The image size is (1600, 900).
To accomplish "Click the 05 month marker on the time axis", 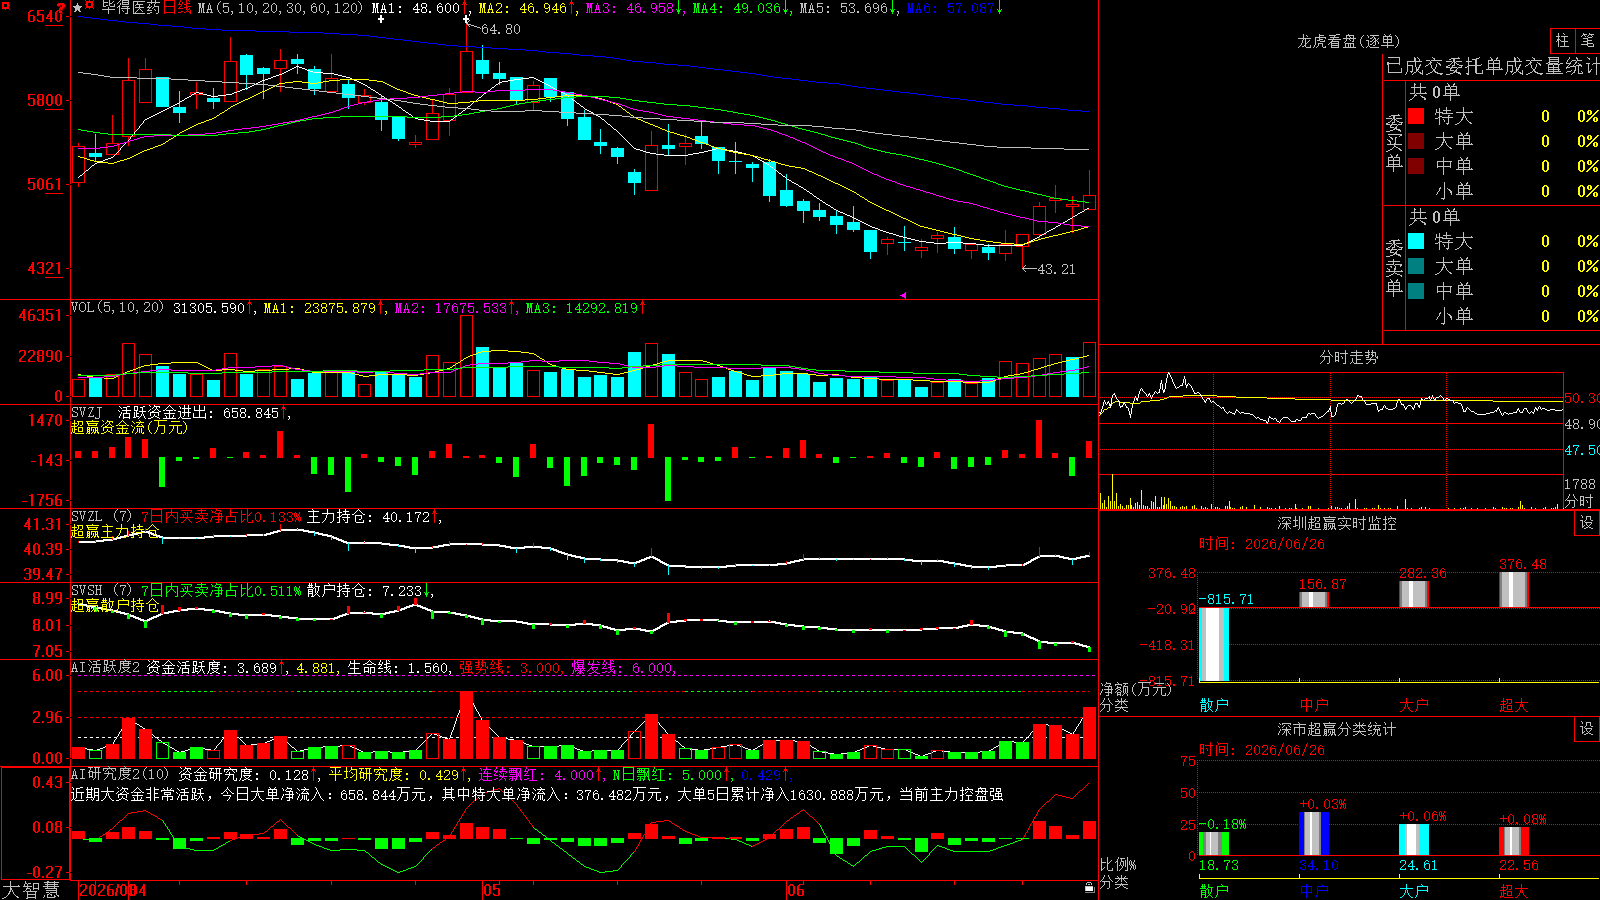I will [491, 890].
